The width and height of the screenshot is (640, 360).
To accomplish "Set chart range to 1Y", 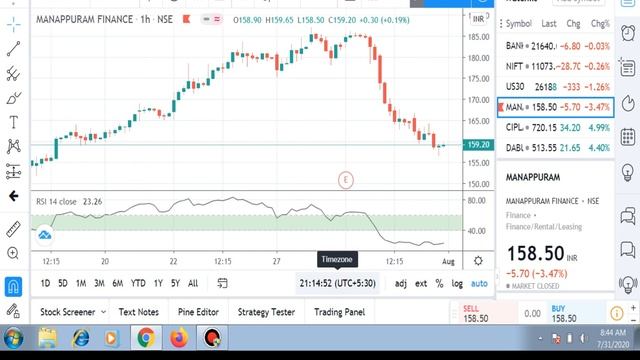I will pos(158,283).
